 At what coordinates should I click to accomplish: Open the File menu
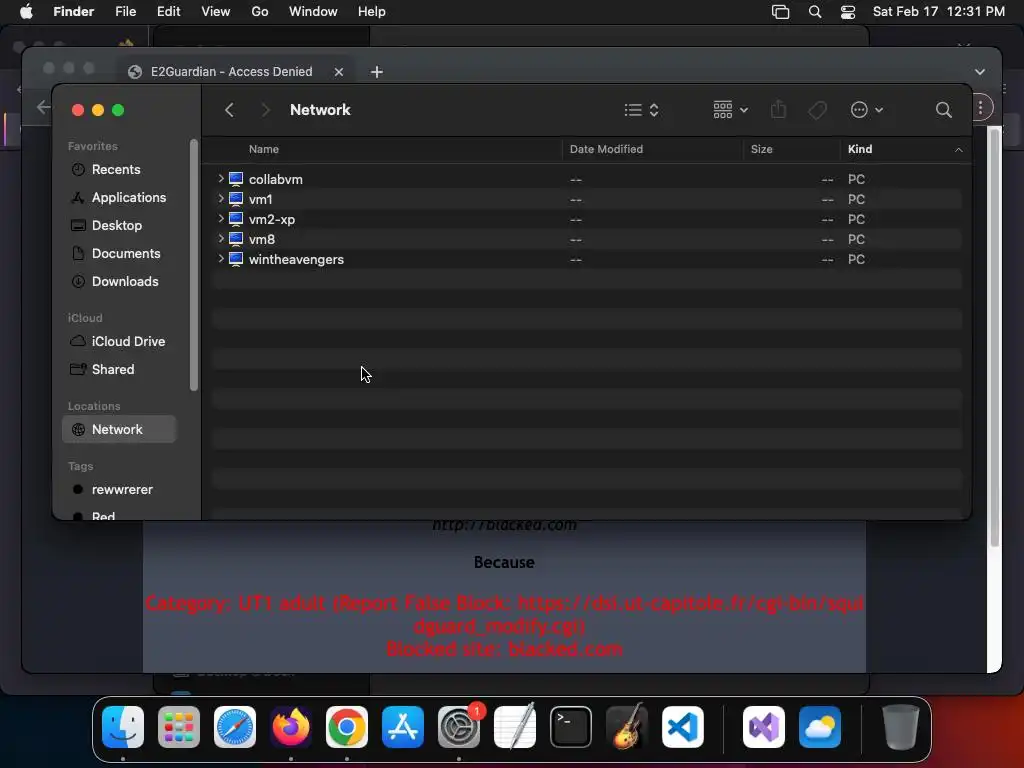coord(125,12)
